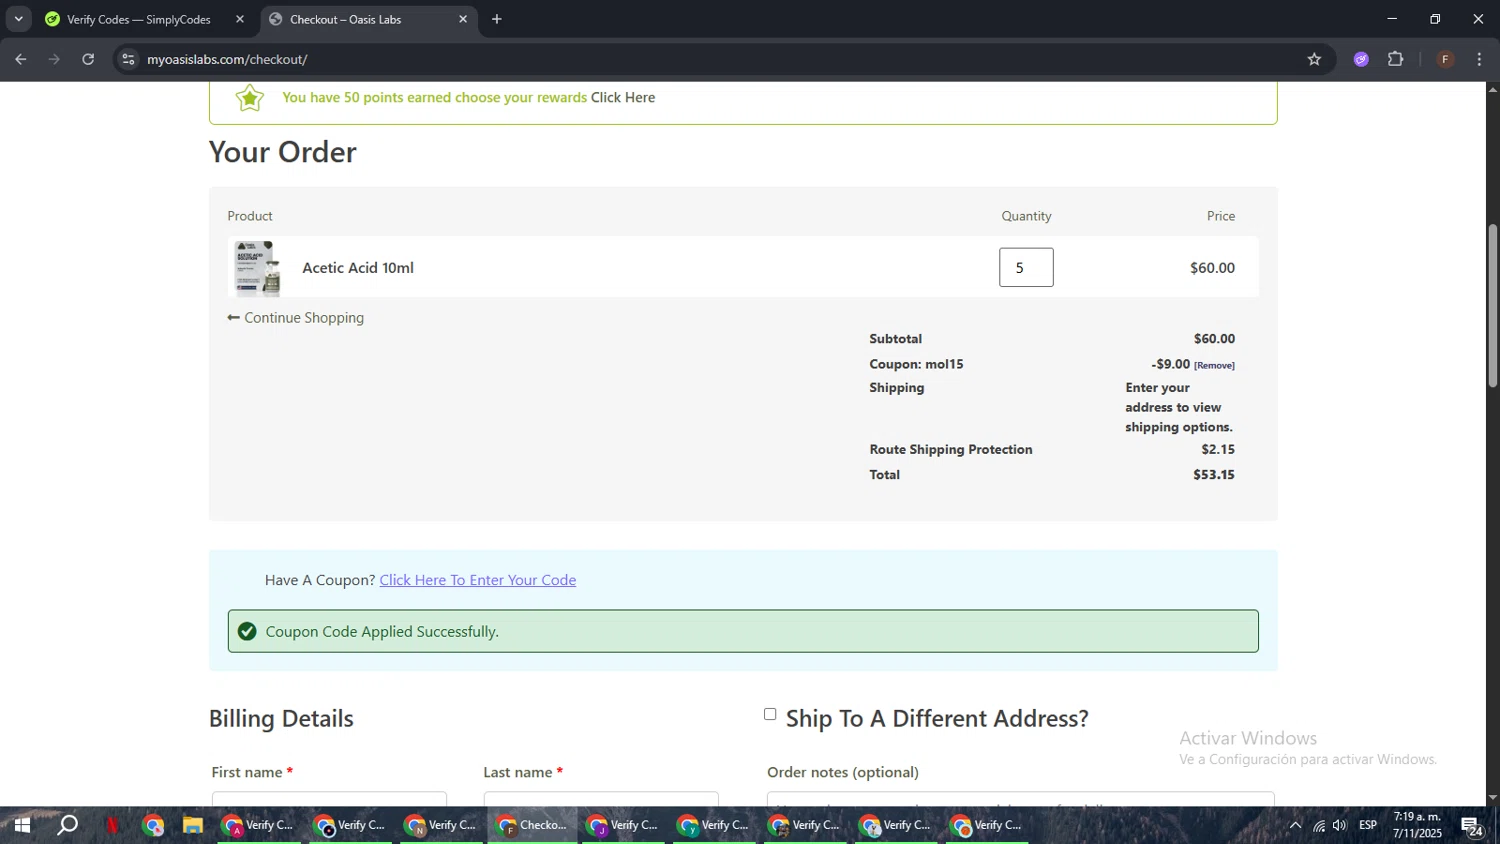Open File Explorer from the taskbar

click(193, 826)
